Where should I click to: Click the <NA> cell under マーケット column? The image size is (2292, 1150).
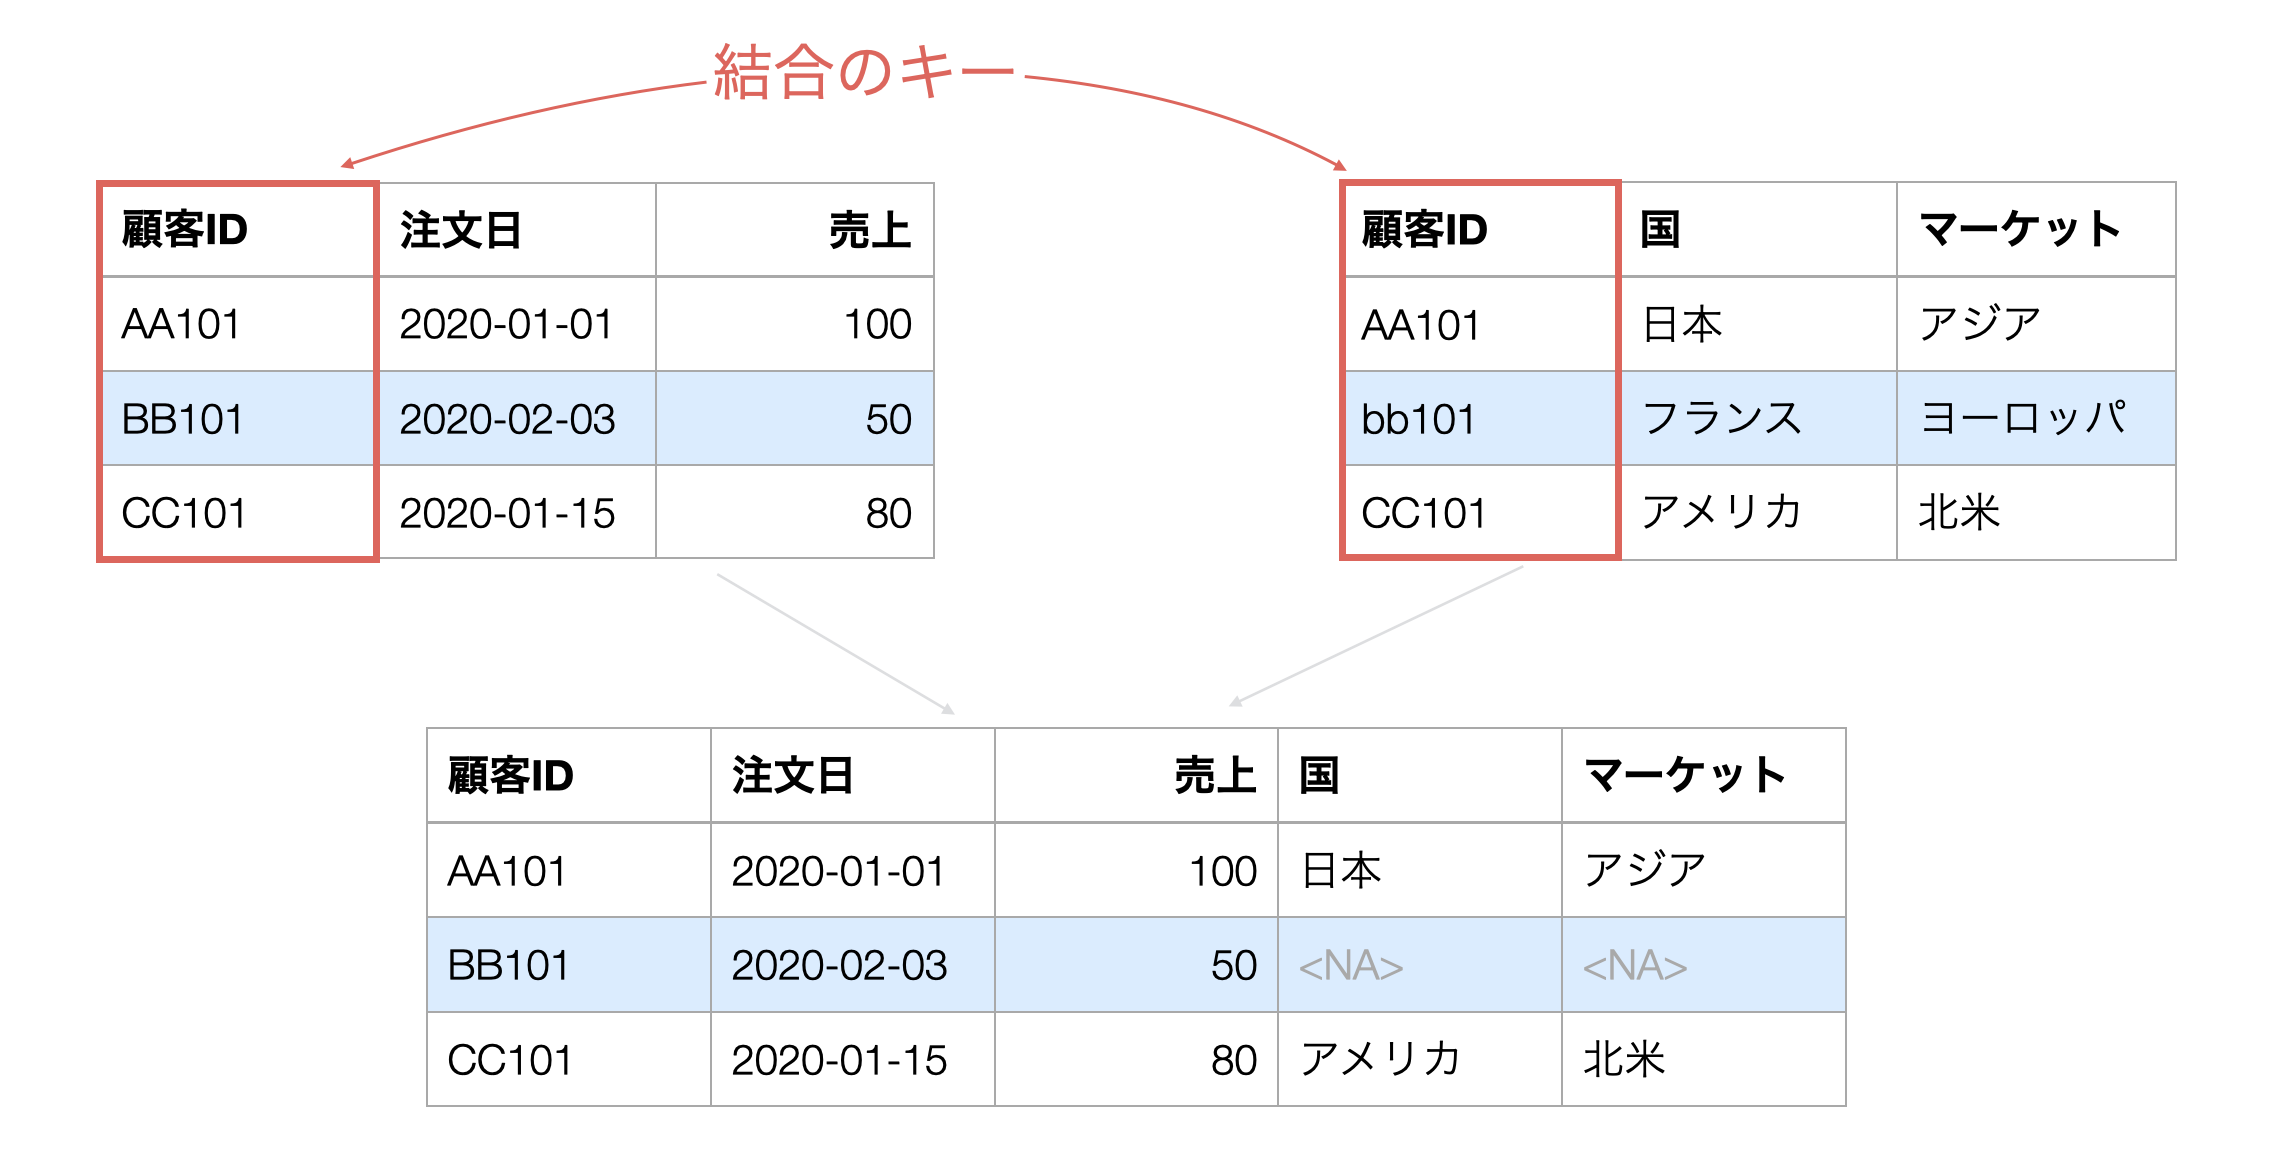pos(1704,965)
